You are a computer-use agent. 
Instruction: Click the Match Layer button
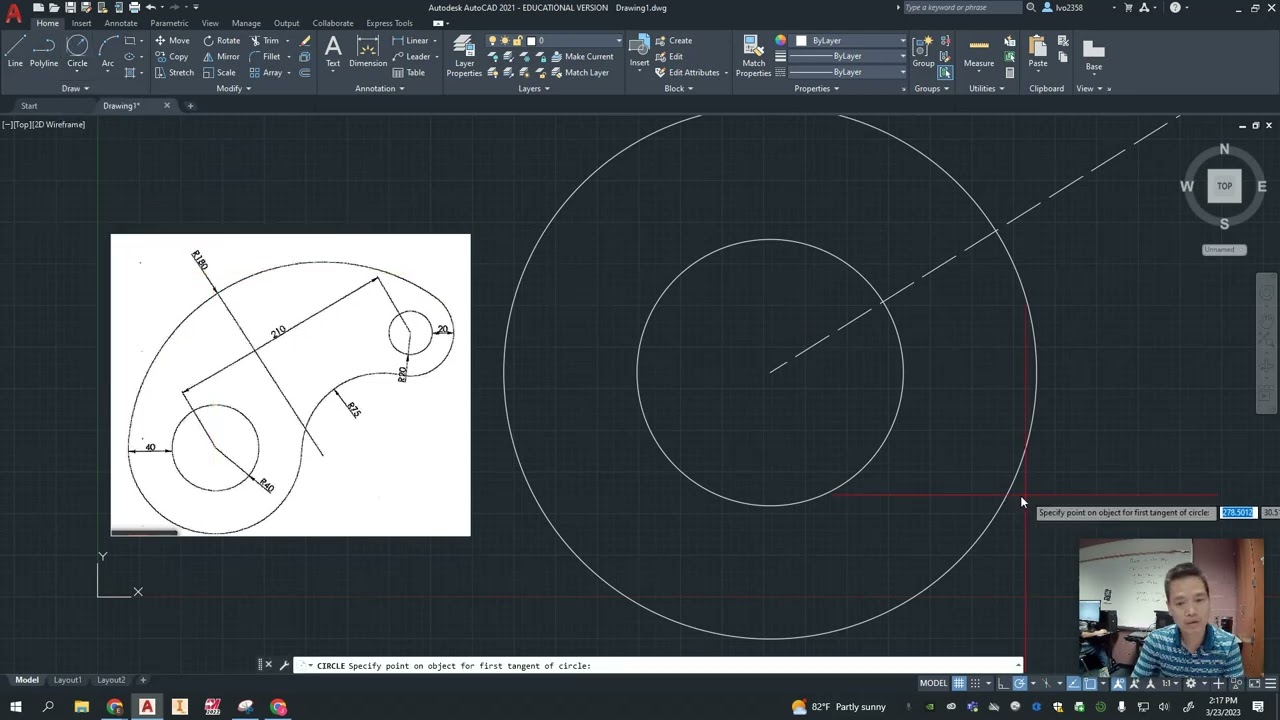(579, 73)
